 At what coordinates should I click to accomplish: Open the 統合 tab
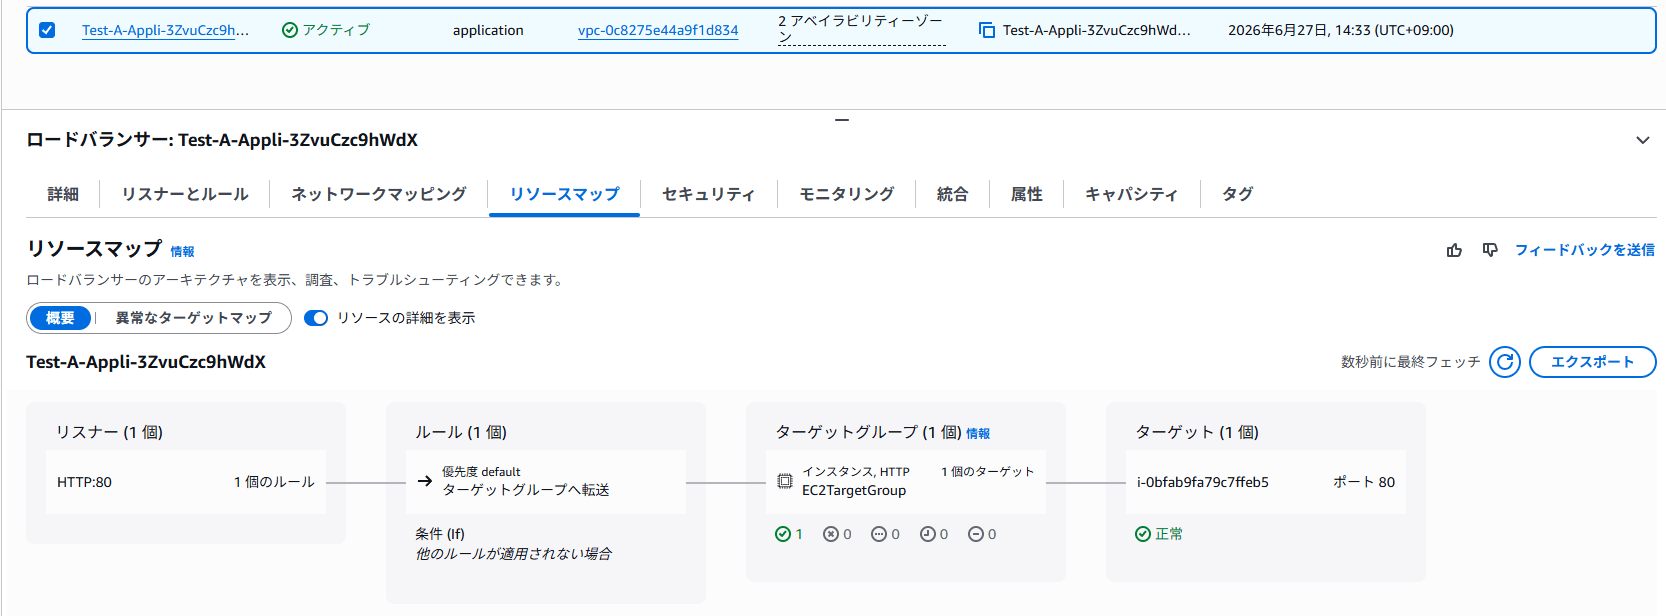[x=952, y=194]
